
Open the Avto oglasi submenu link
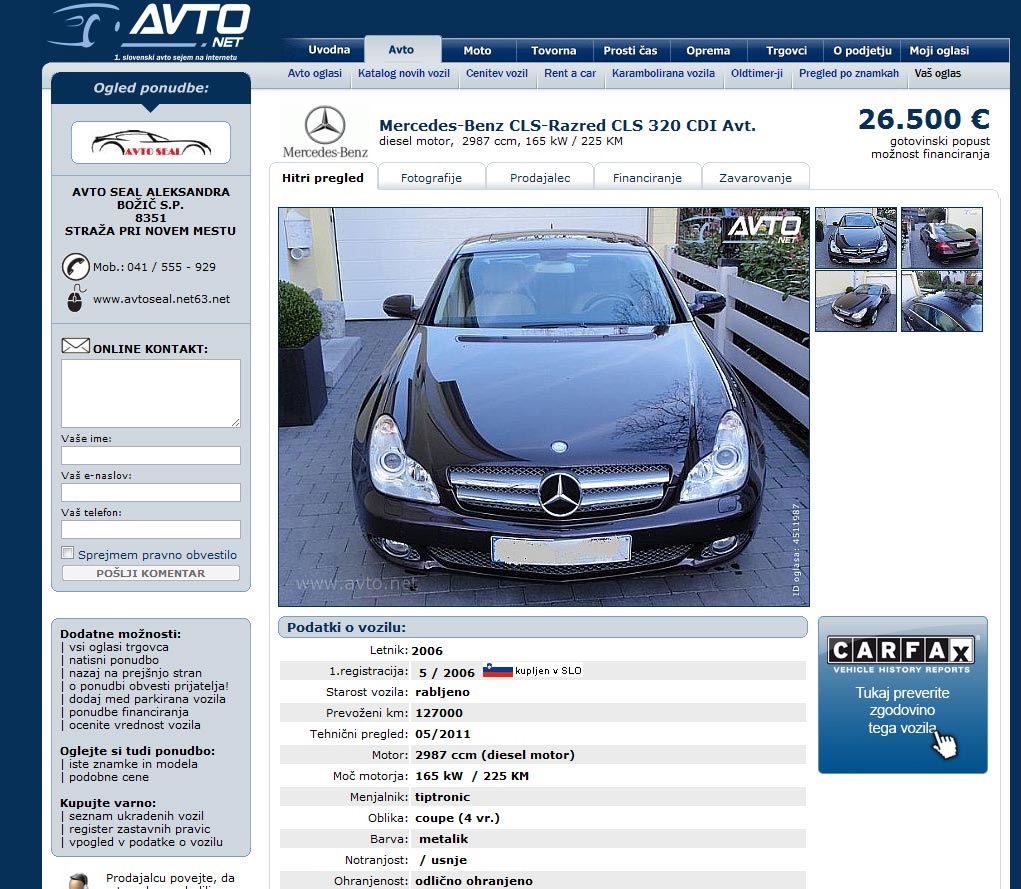pos(315,74)
